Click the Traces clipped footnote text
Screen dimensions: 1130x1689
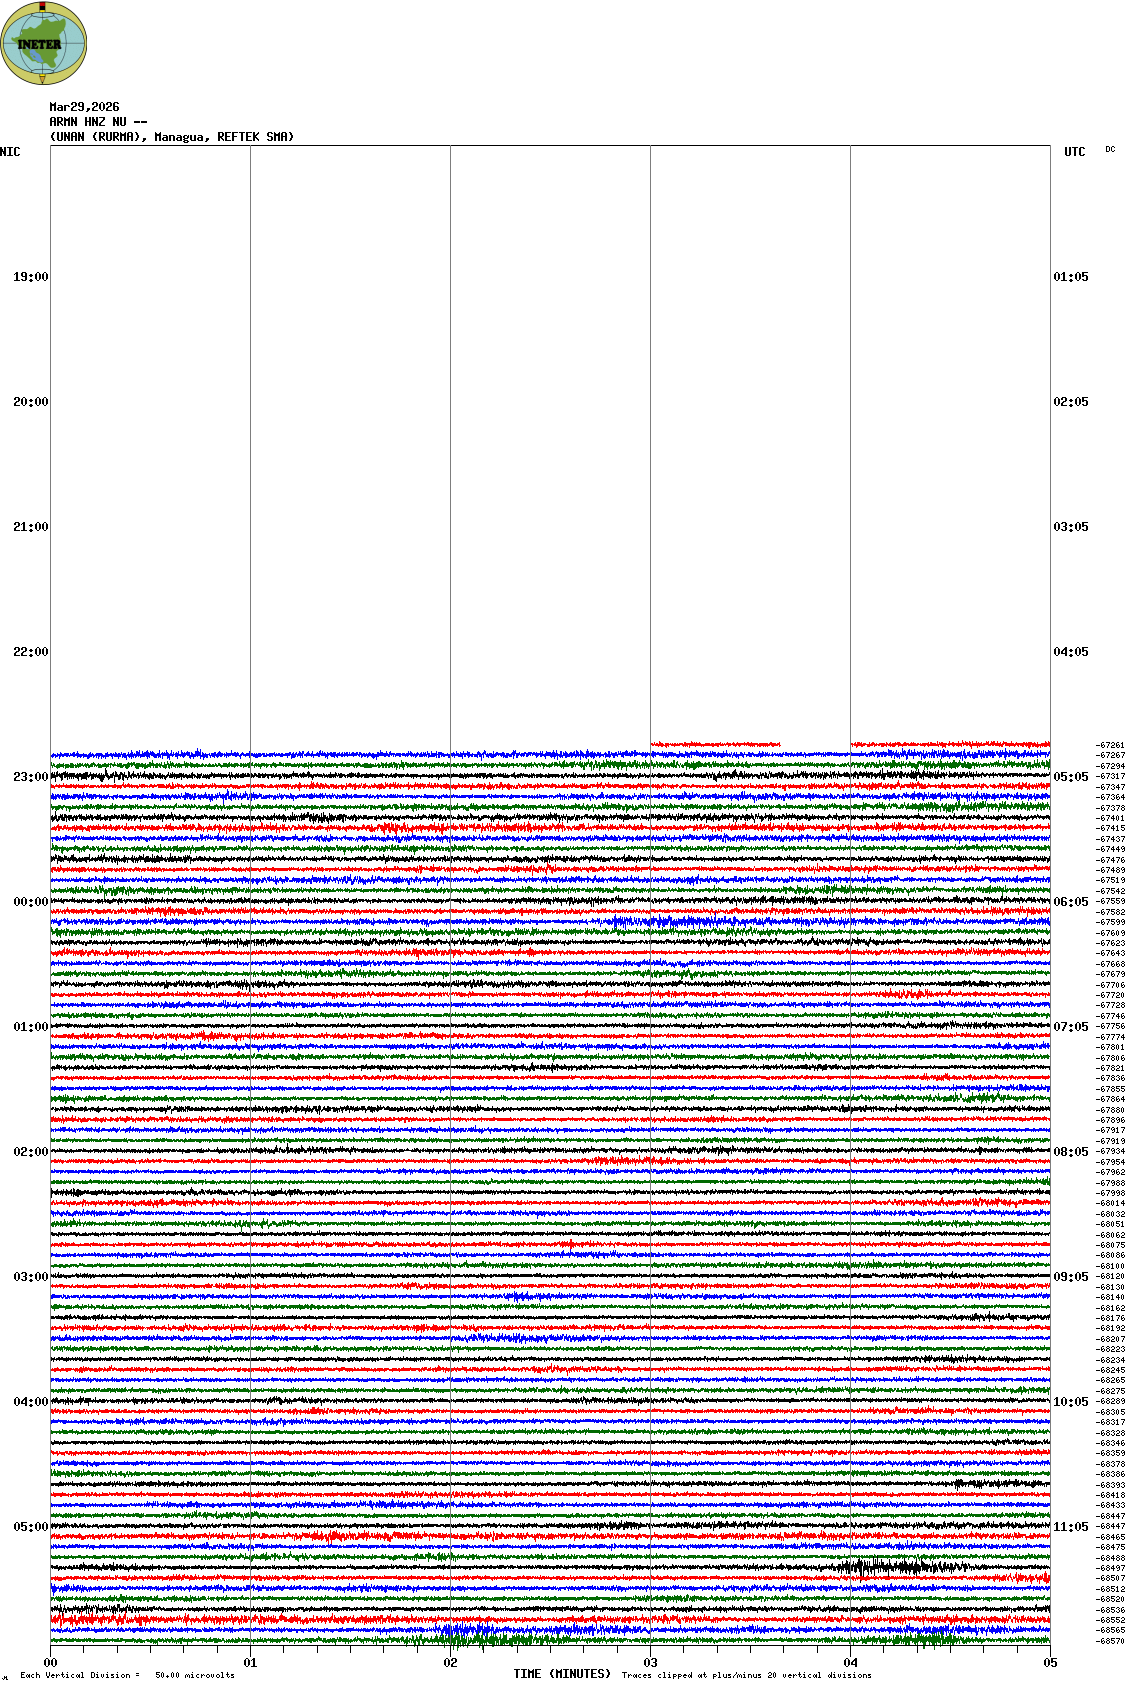click(746, 1675)
